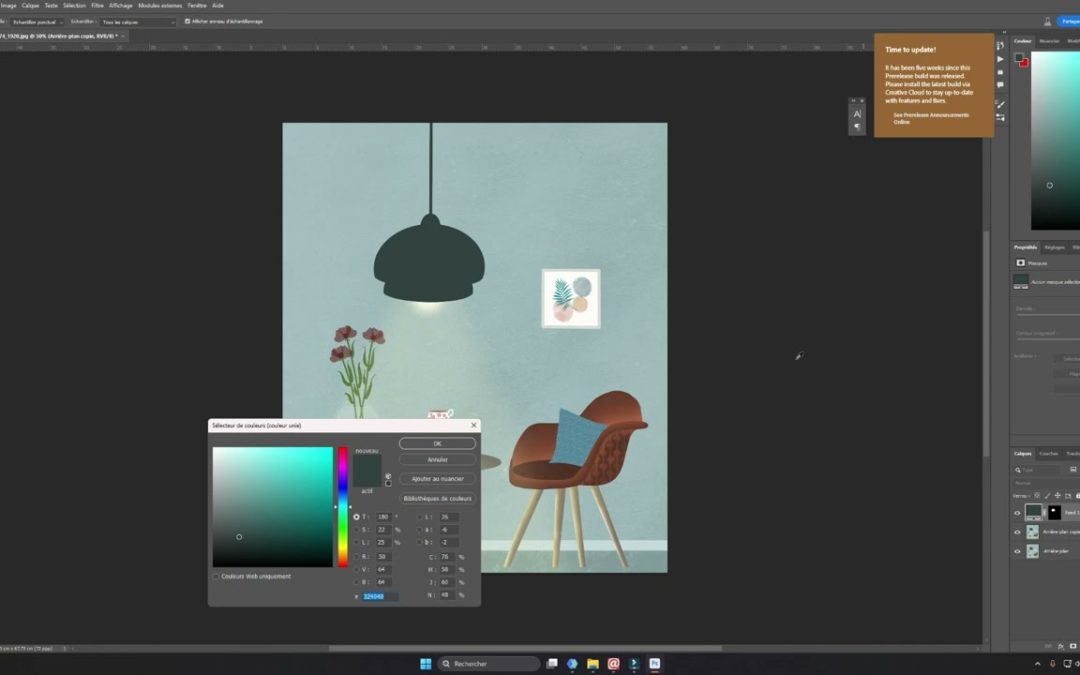Click the C cyan percentage field
The width and height of the screenshot is (1080, 675).
coord(447,557)
